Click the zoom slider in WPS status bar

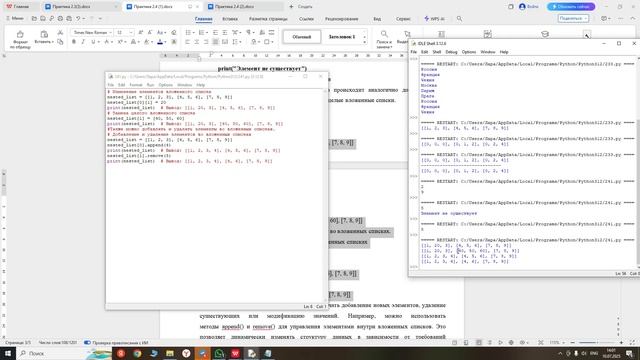(596, 343)
